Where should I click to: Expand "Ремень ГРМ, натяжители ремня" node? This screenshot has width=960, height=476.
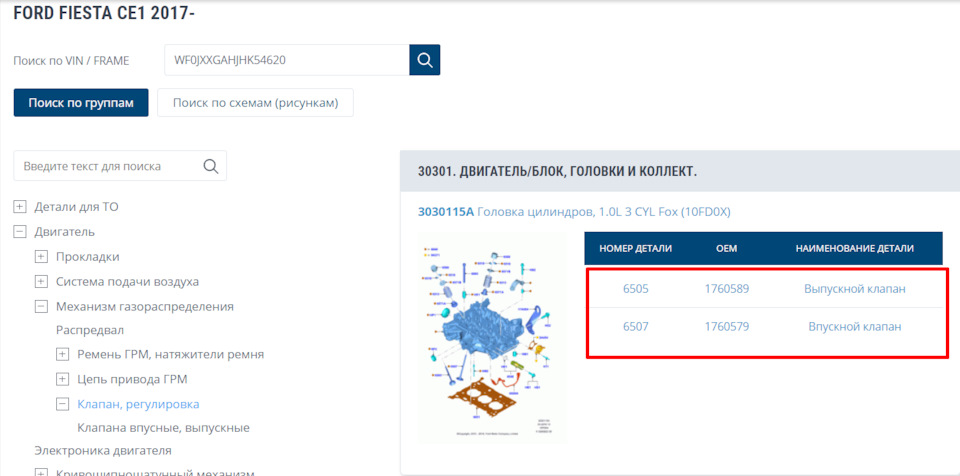click(62, 355)
